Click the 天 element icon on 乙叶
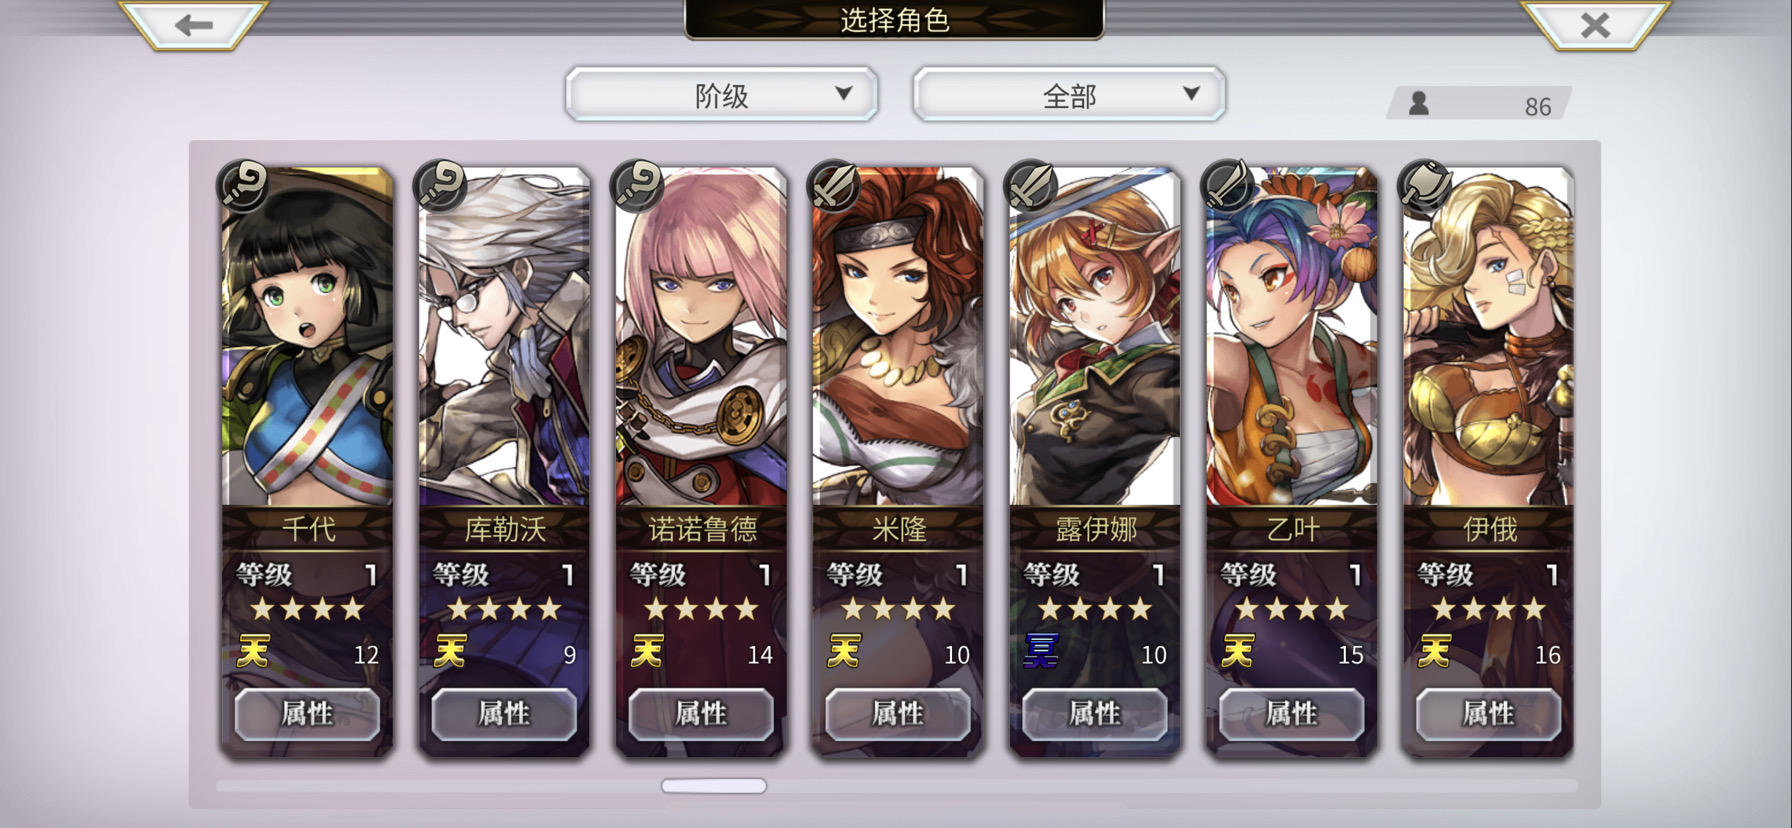The width and height of the screenshot is (1792, 828). pos(1238,652)
